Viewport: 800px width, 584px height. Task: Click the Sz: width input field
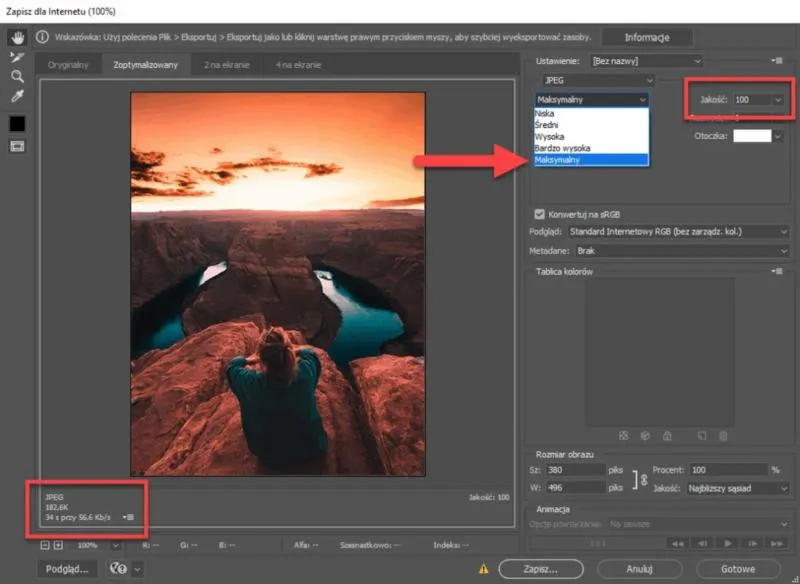(x=576, y=470)
